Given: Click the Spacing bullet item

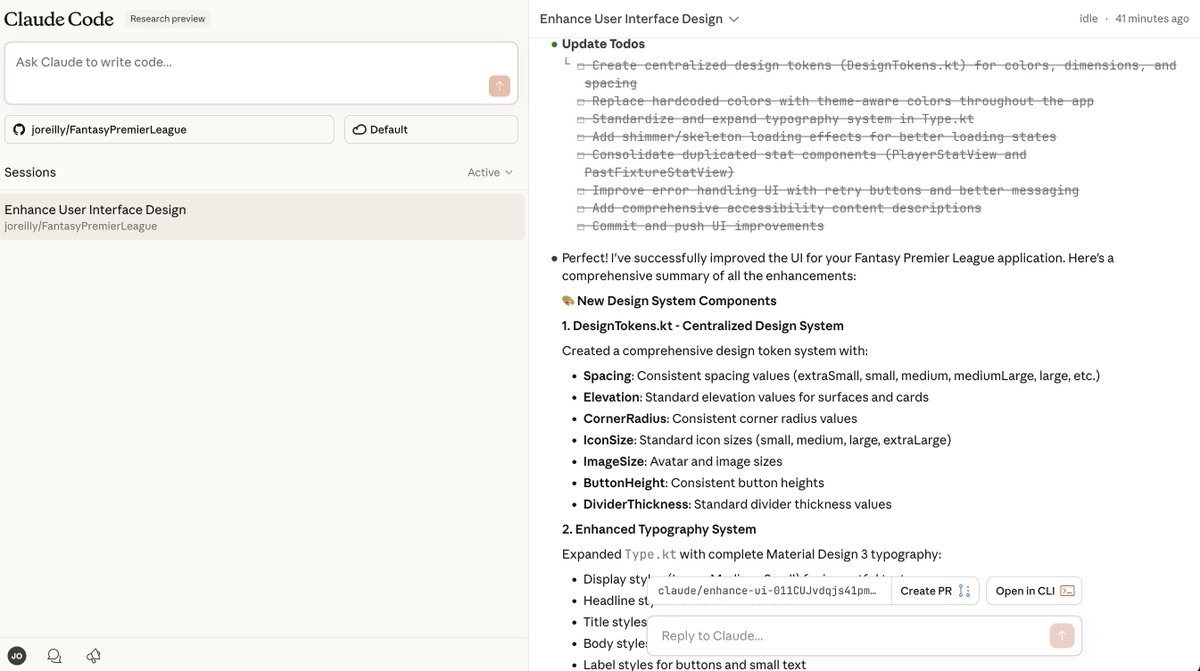Looking at the screenshot, I should coord(842,376).
